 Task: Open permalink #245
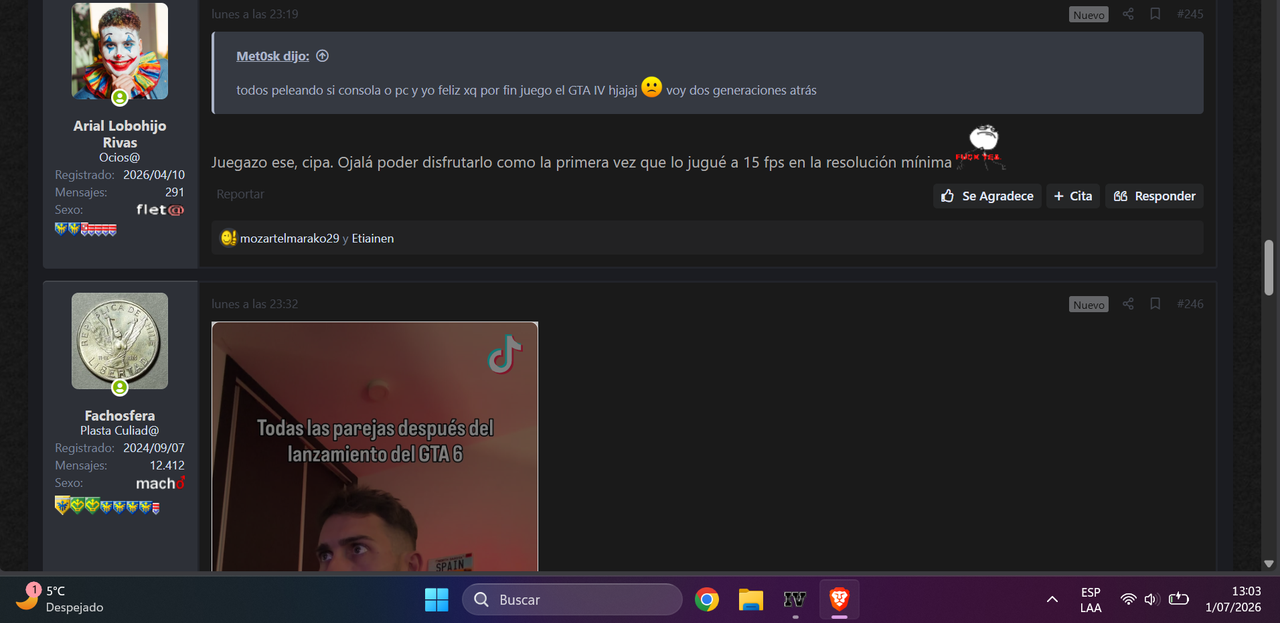pos(1190,14)
